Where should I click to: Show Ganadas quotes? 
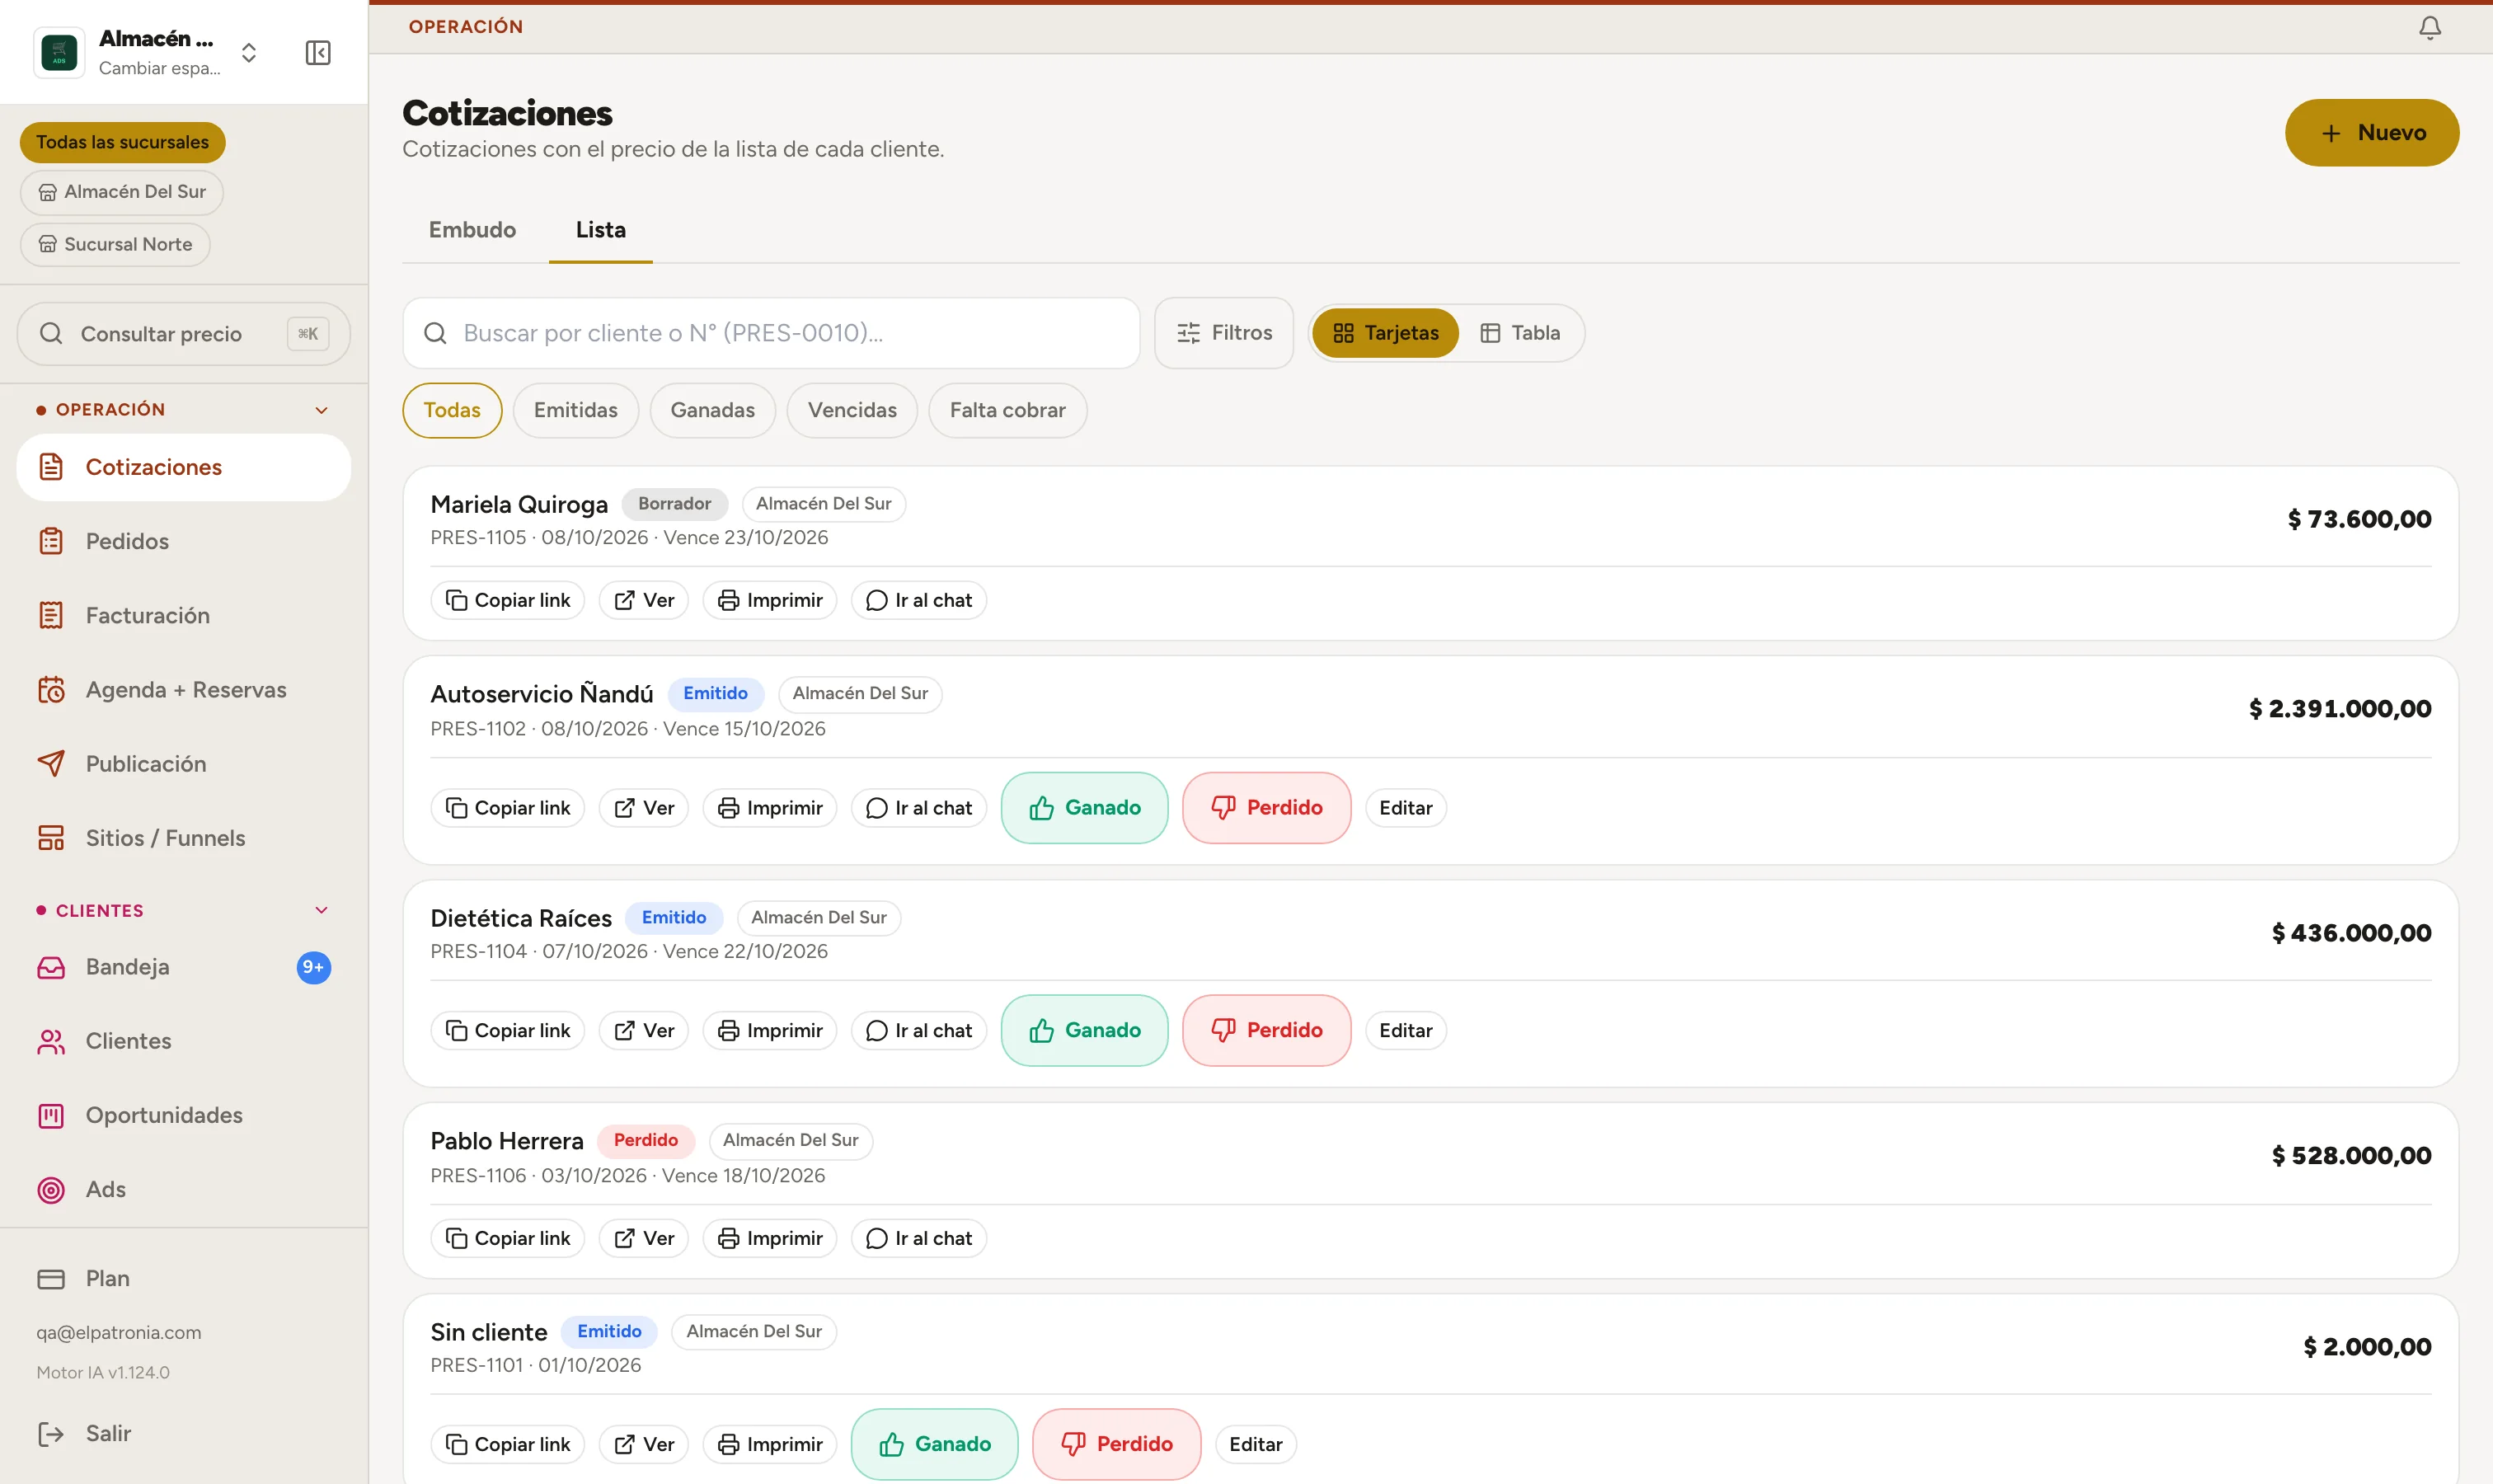coord(712,410)
